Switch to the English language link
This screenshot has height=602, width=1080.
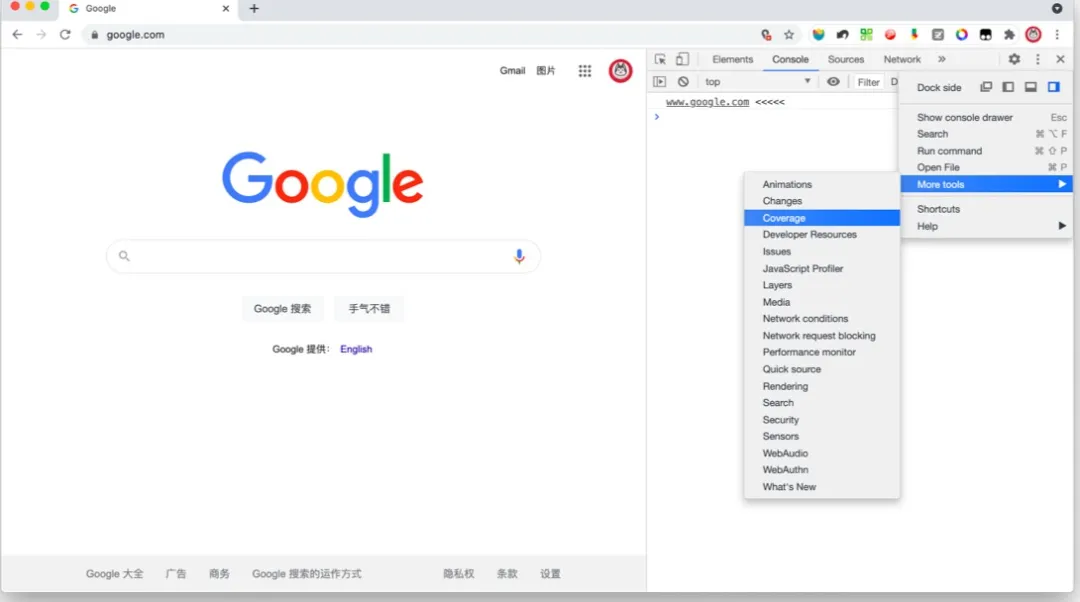[356, 349]
